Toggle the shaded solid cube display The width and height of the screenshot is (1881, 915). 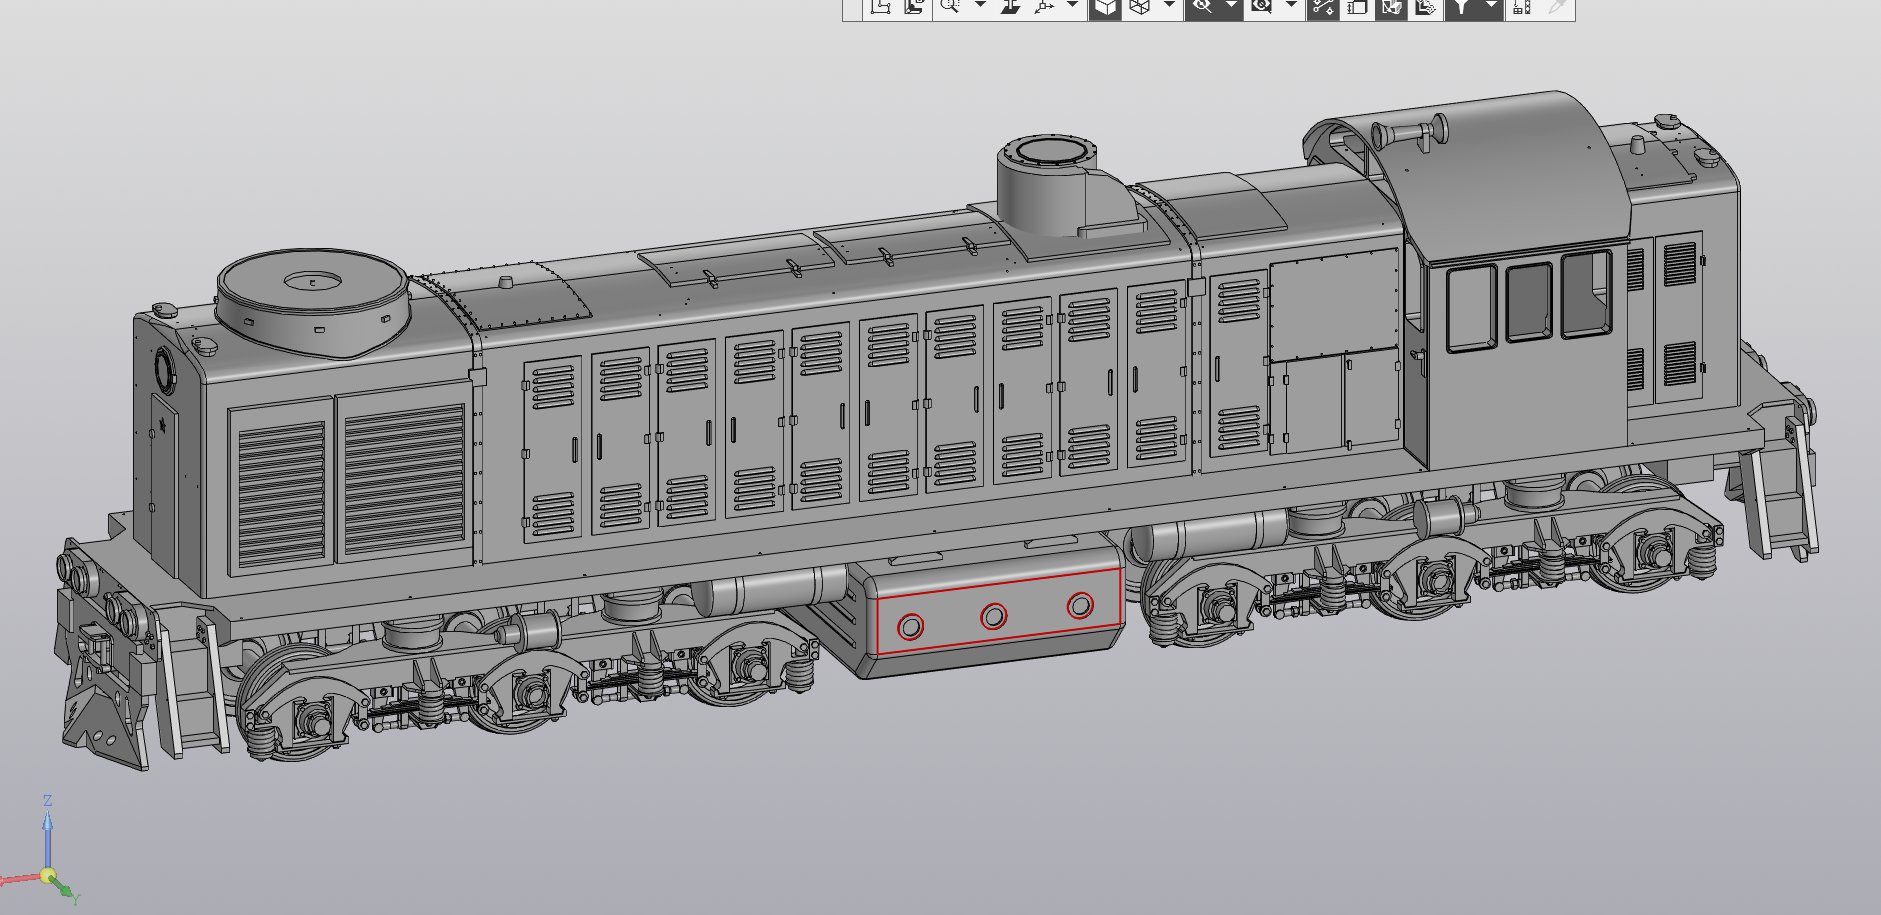tap(1105, 7)
